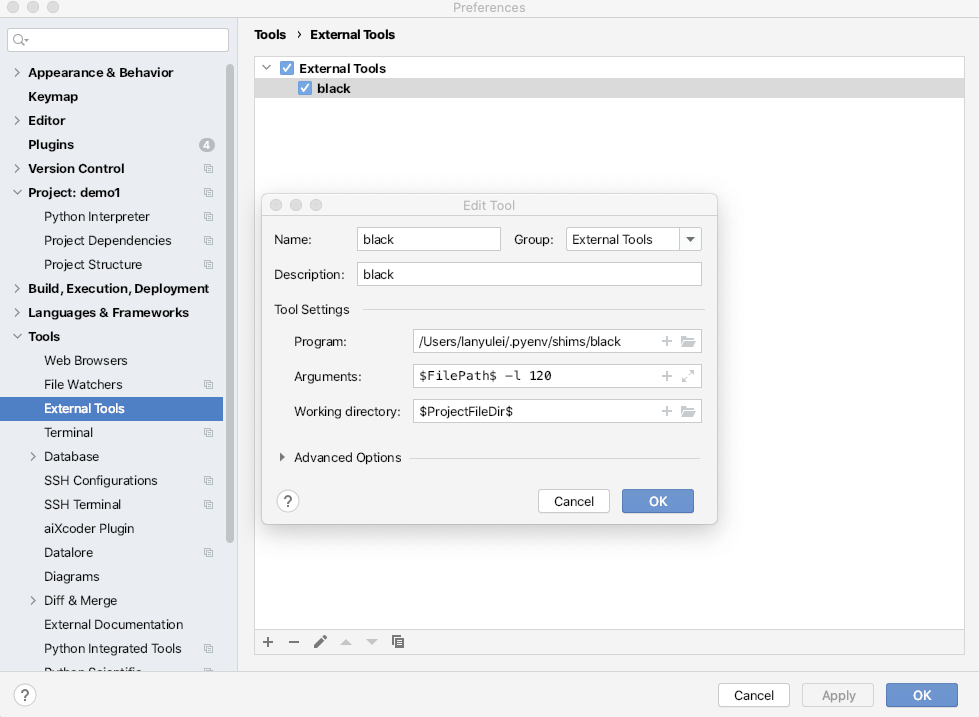Open help for Preferences window
Image resolution: width=979 pixels, height=717 pixels.
click(24, 695)
